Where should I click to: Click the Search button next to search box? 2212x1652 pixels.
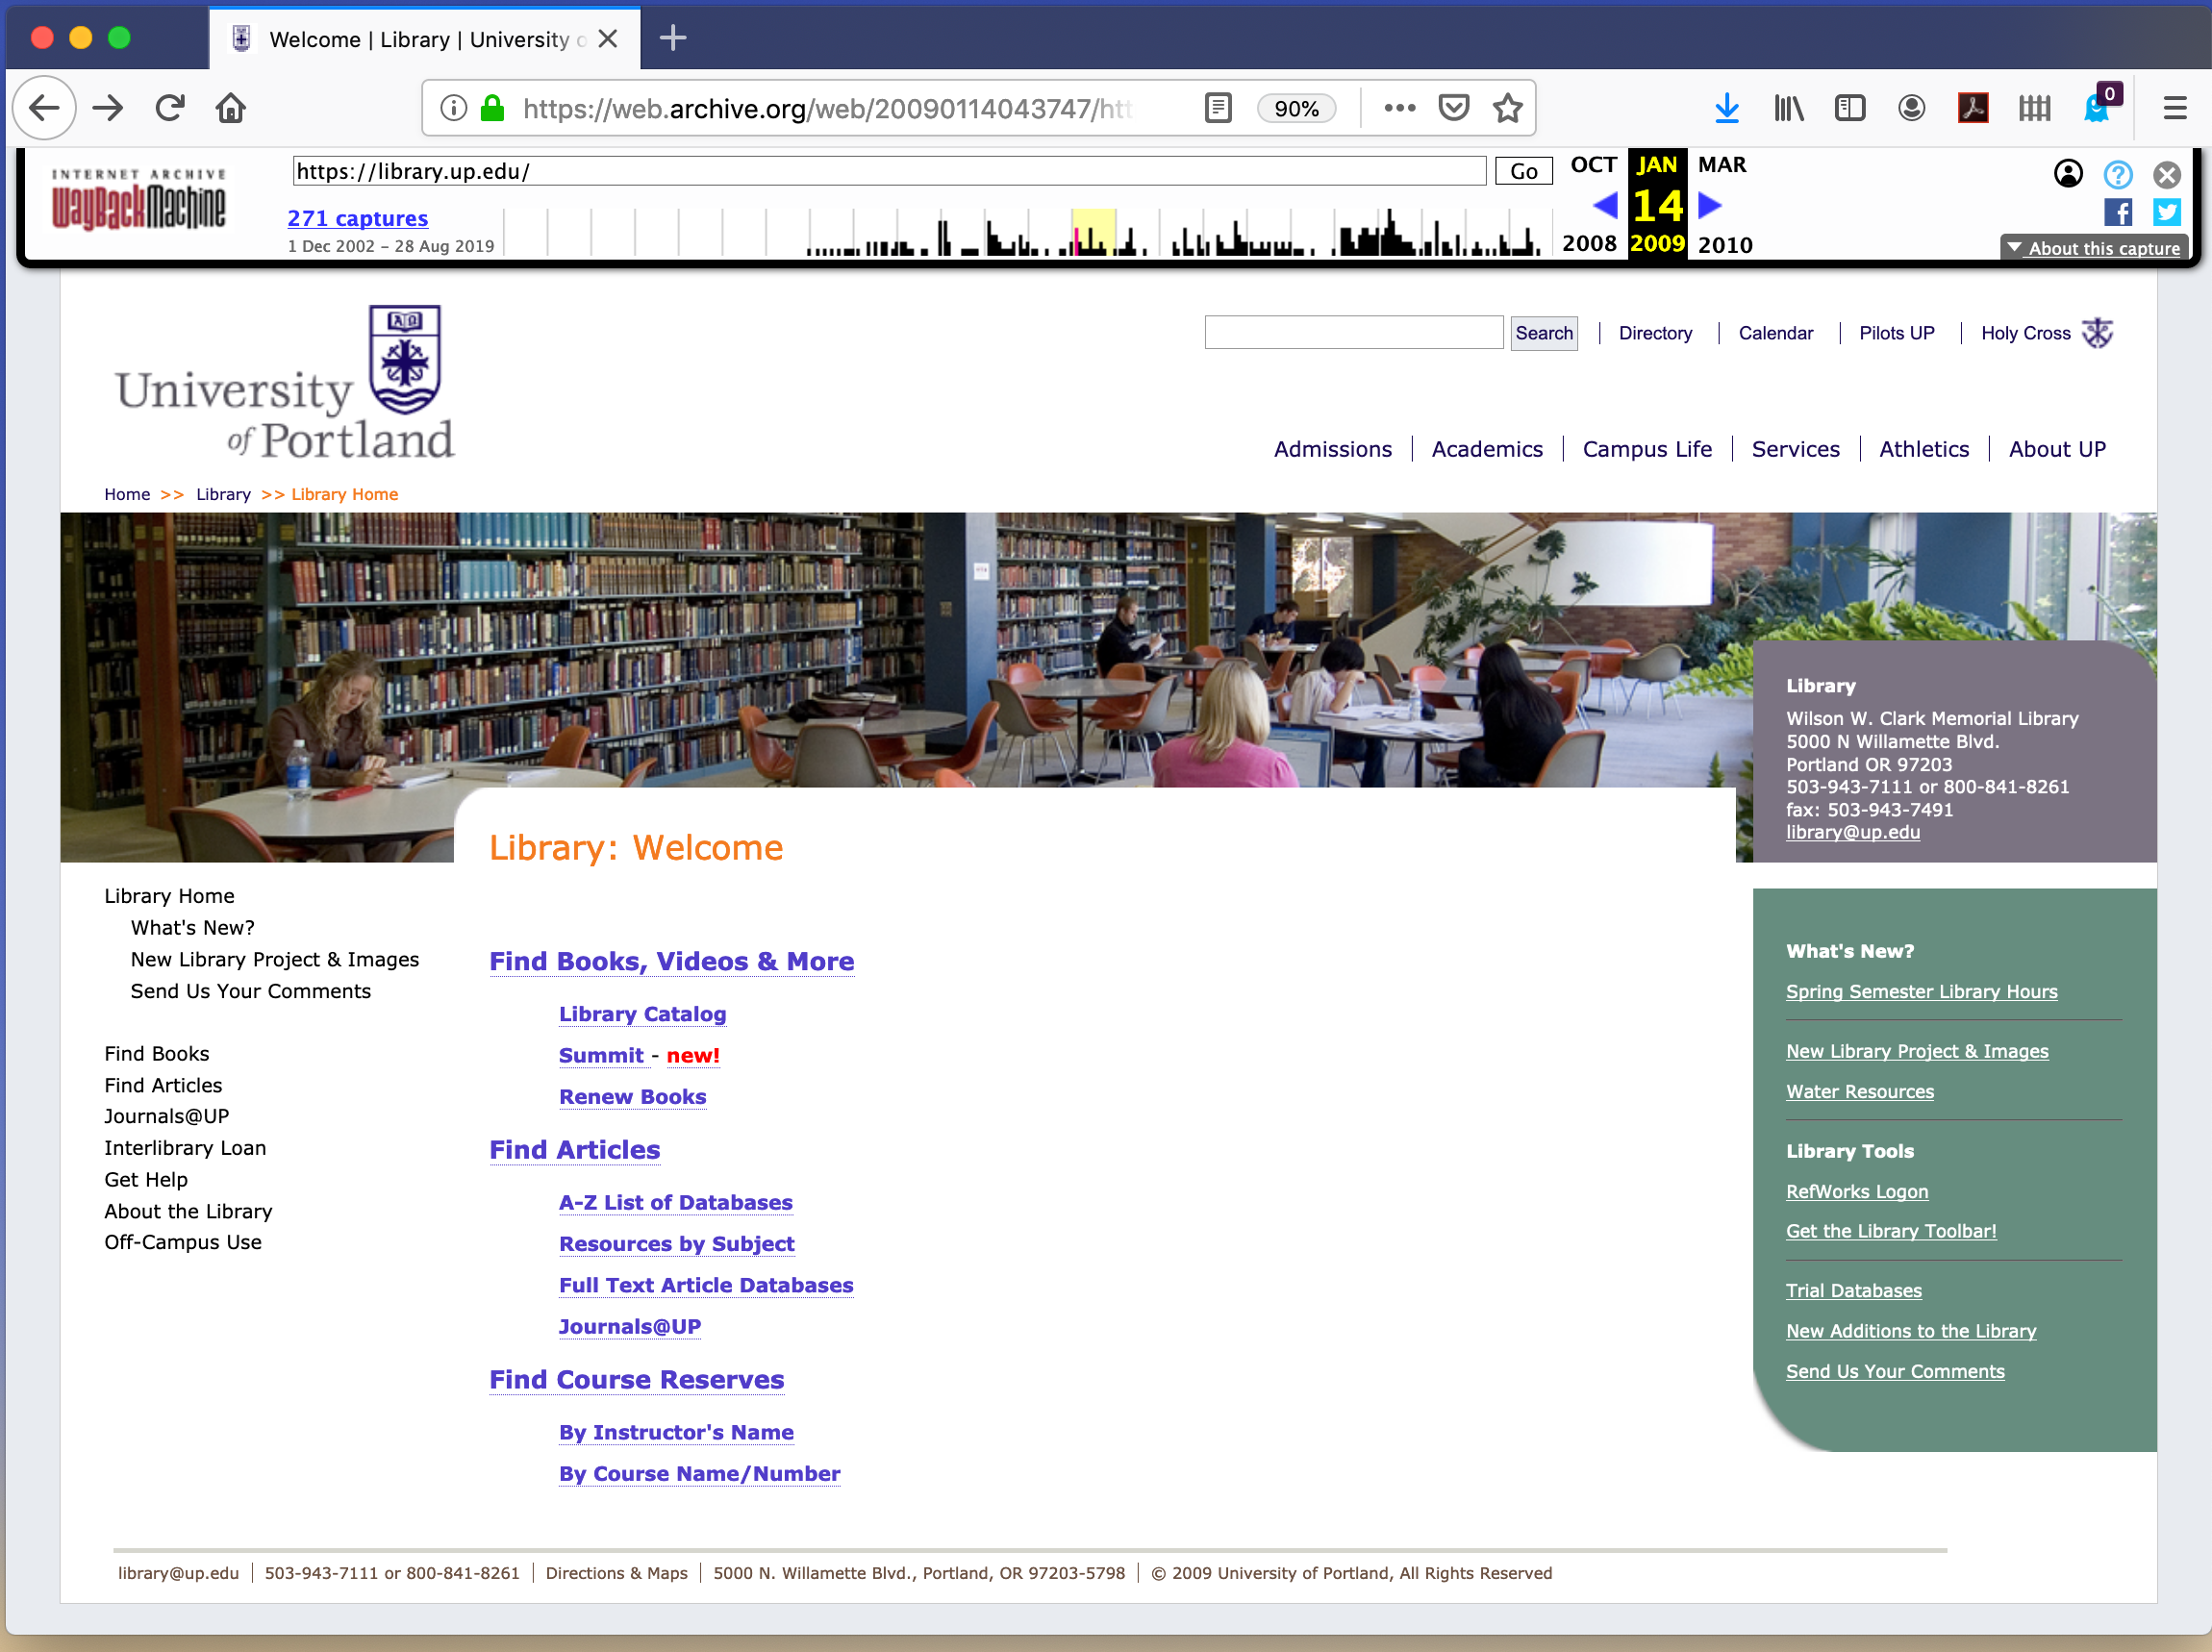(1544, 333)
